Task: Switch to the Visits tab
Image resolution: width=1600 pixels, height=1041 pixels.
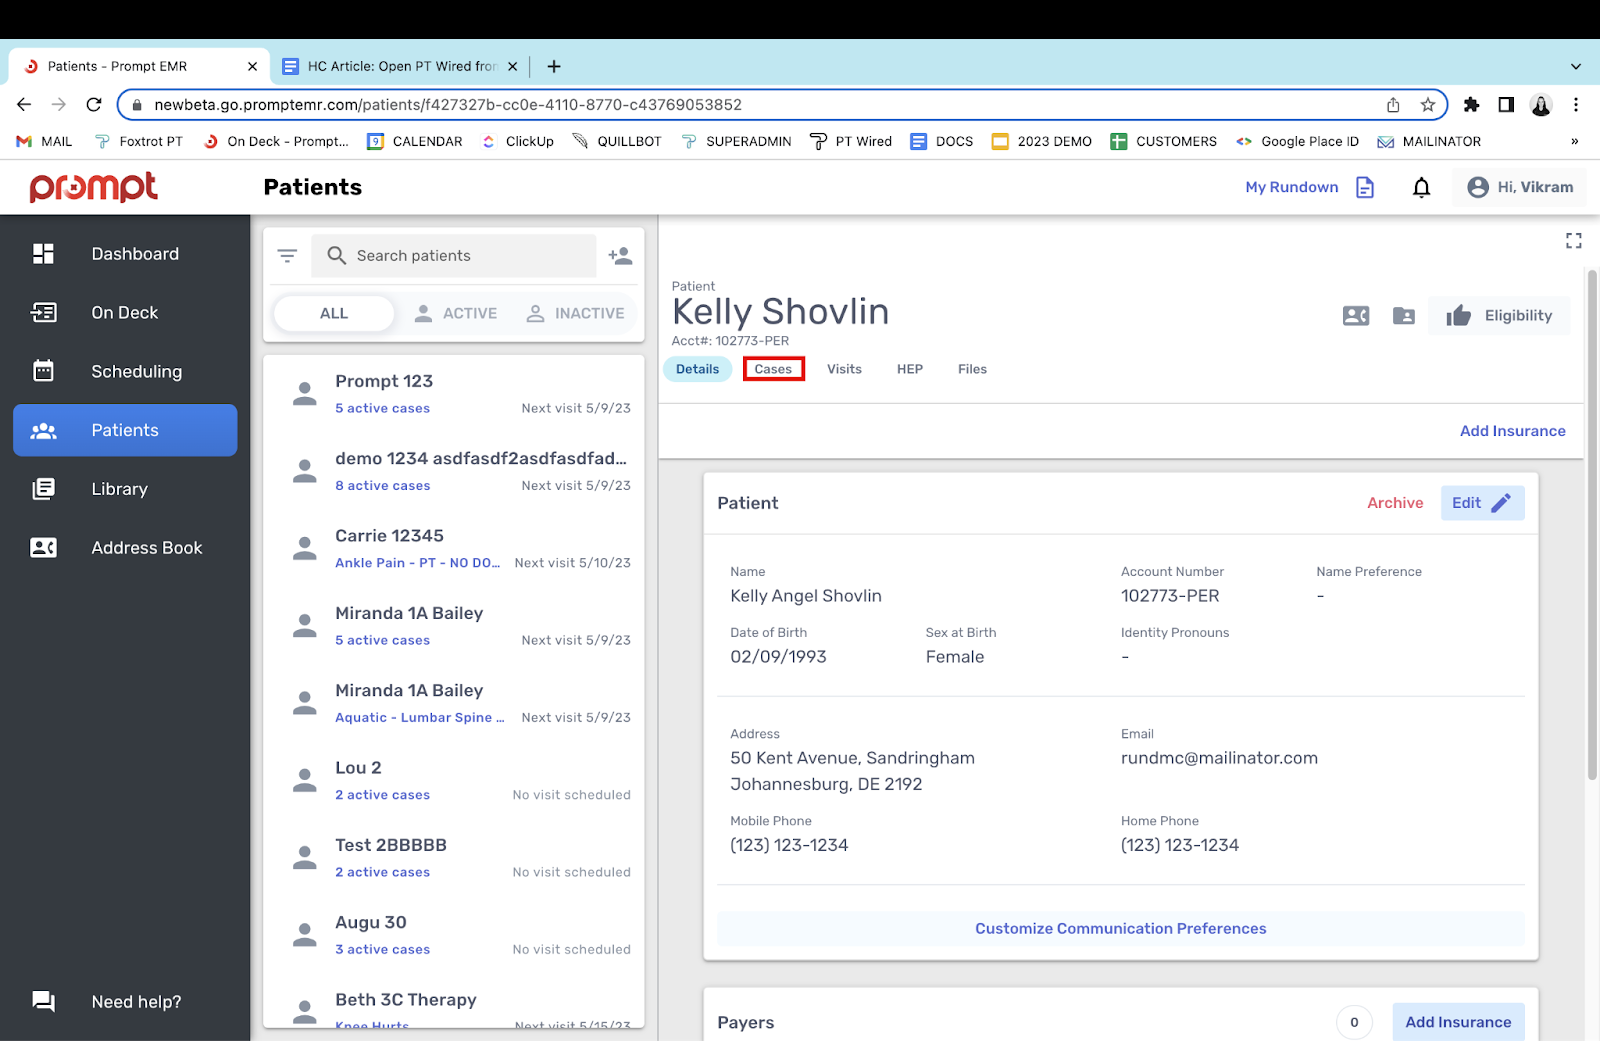Action: coord(844,369)
